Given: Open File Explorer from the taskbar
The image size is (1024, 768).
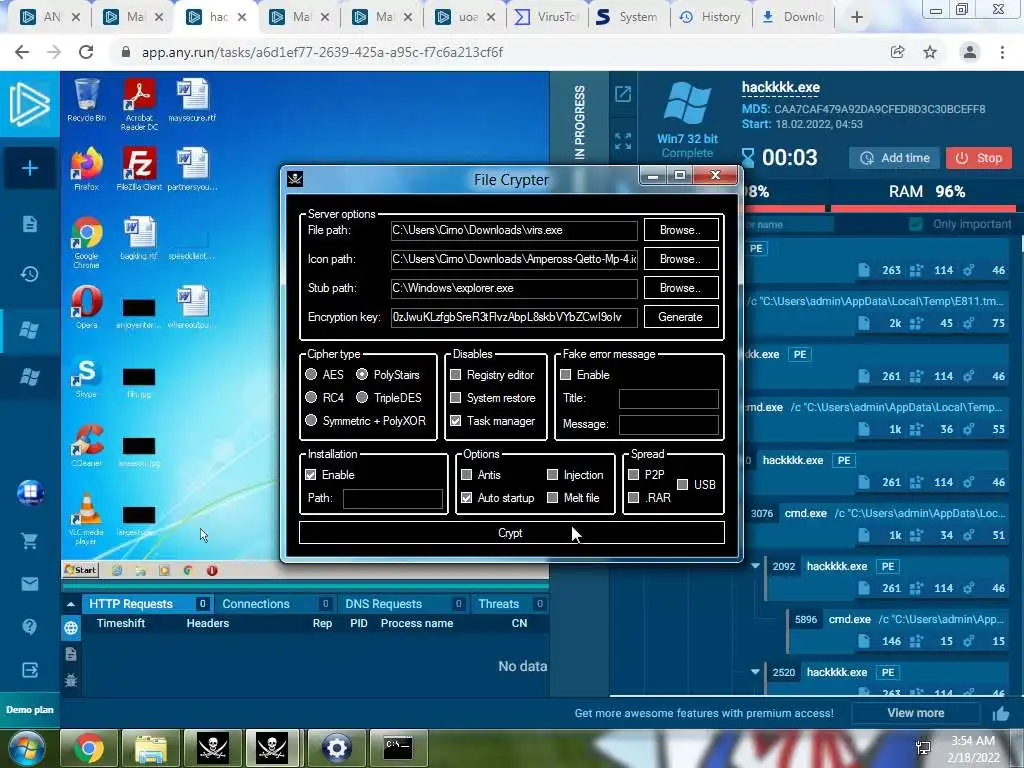Looking at the screenshot, I should 150,747.
